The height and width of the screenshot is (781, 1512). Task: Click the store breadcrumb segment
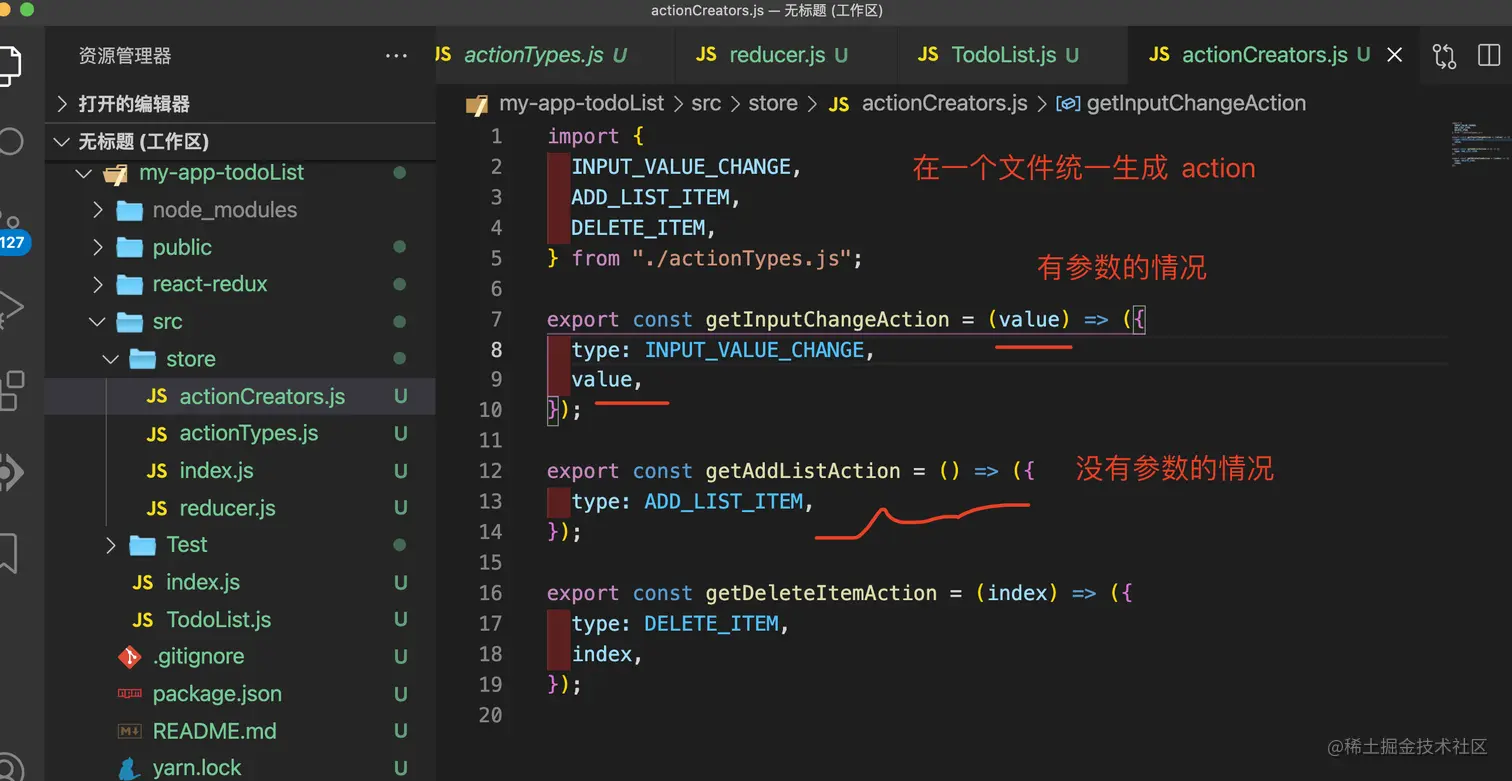tap(773, 103)
